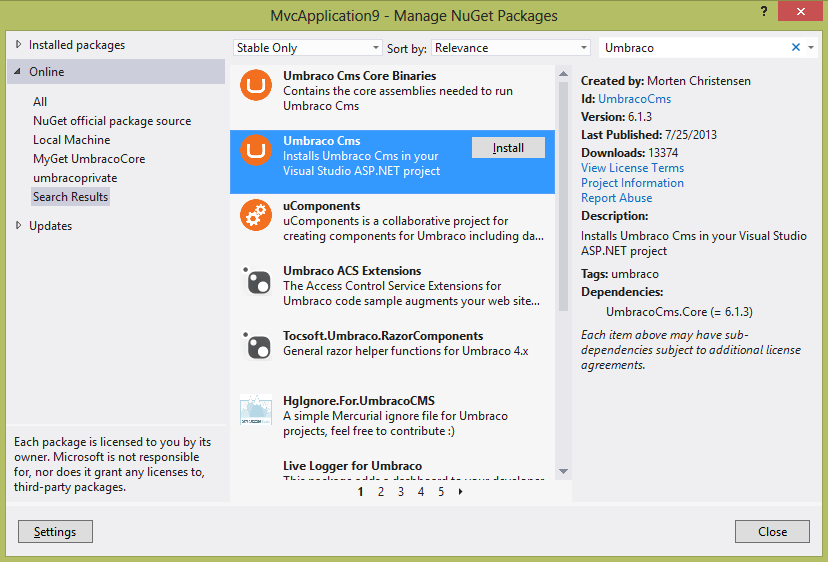Select the HgIgnore.For.UmbracoCMS package
This screenshot has height=562, width=828.
tap(392, 422)
